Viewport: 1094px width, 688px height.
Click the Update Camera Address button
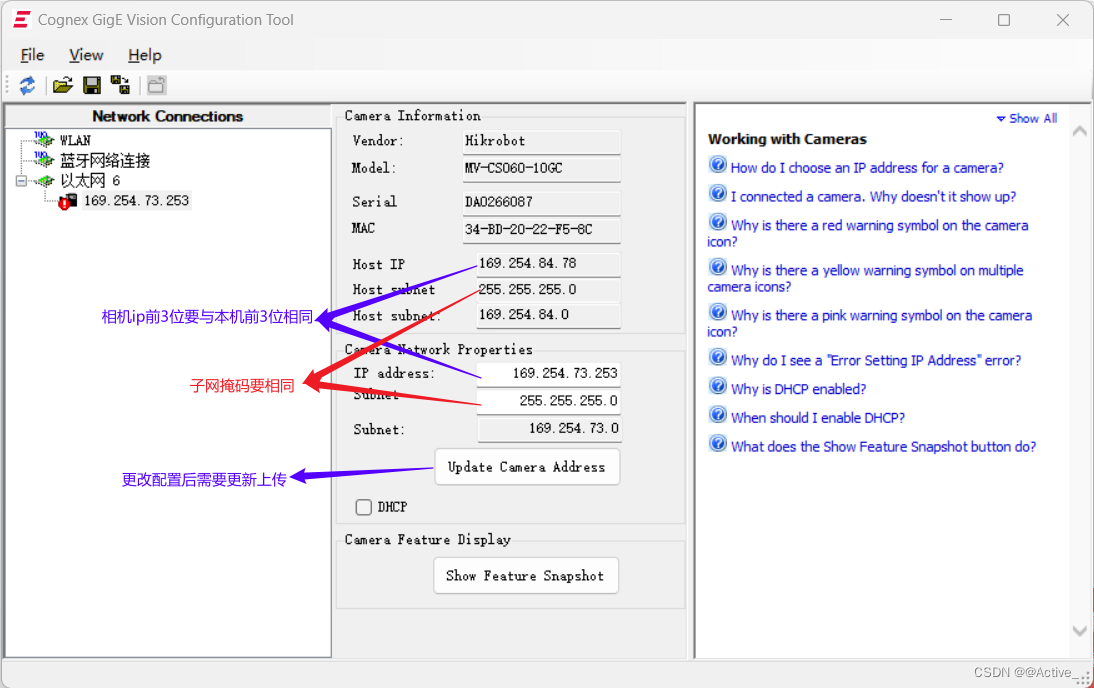(527, 467)
